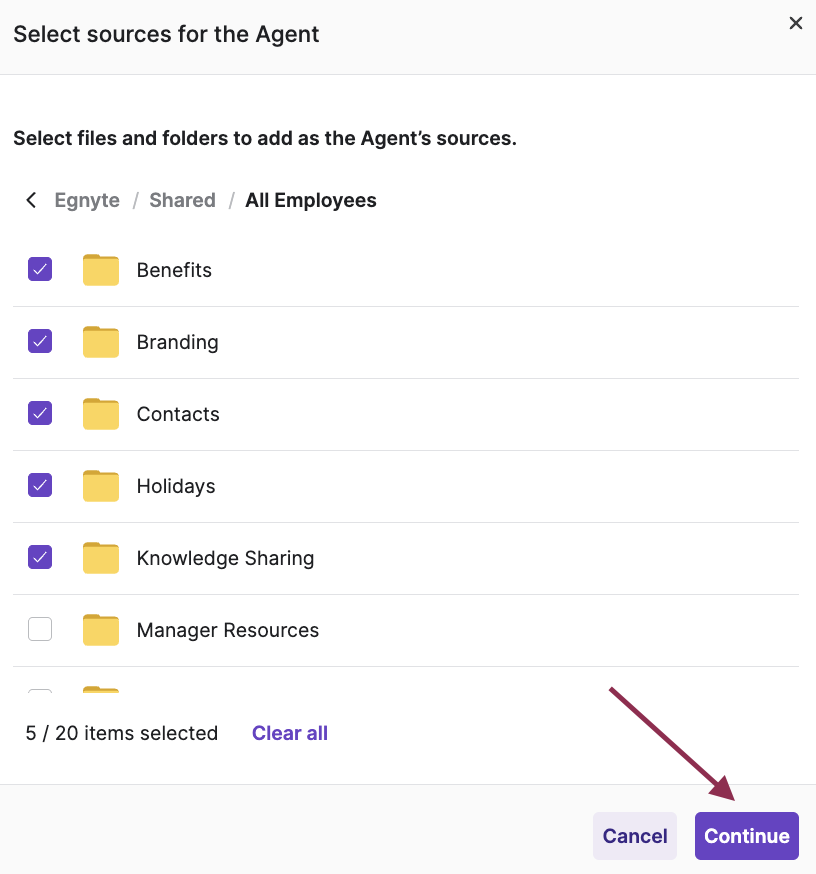Open the Shared breadcrumb level
816x874 pixels.
coord(182,200)
